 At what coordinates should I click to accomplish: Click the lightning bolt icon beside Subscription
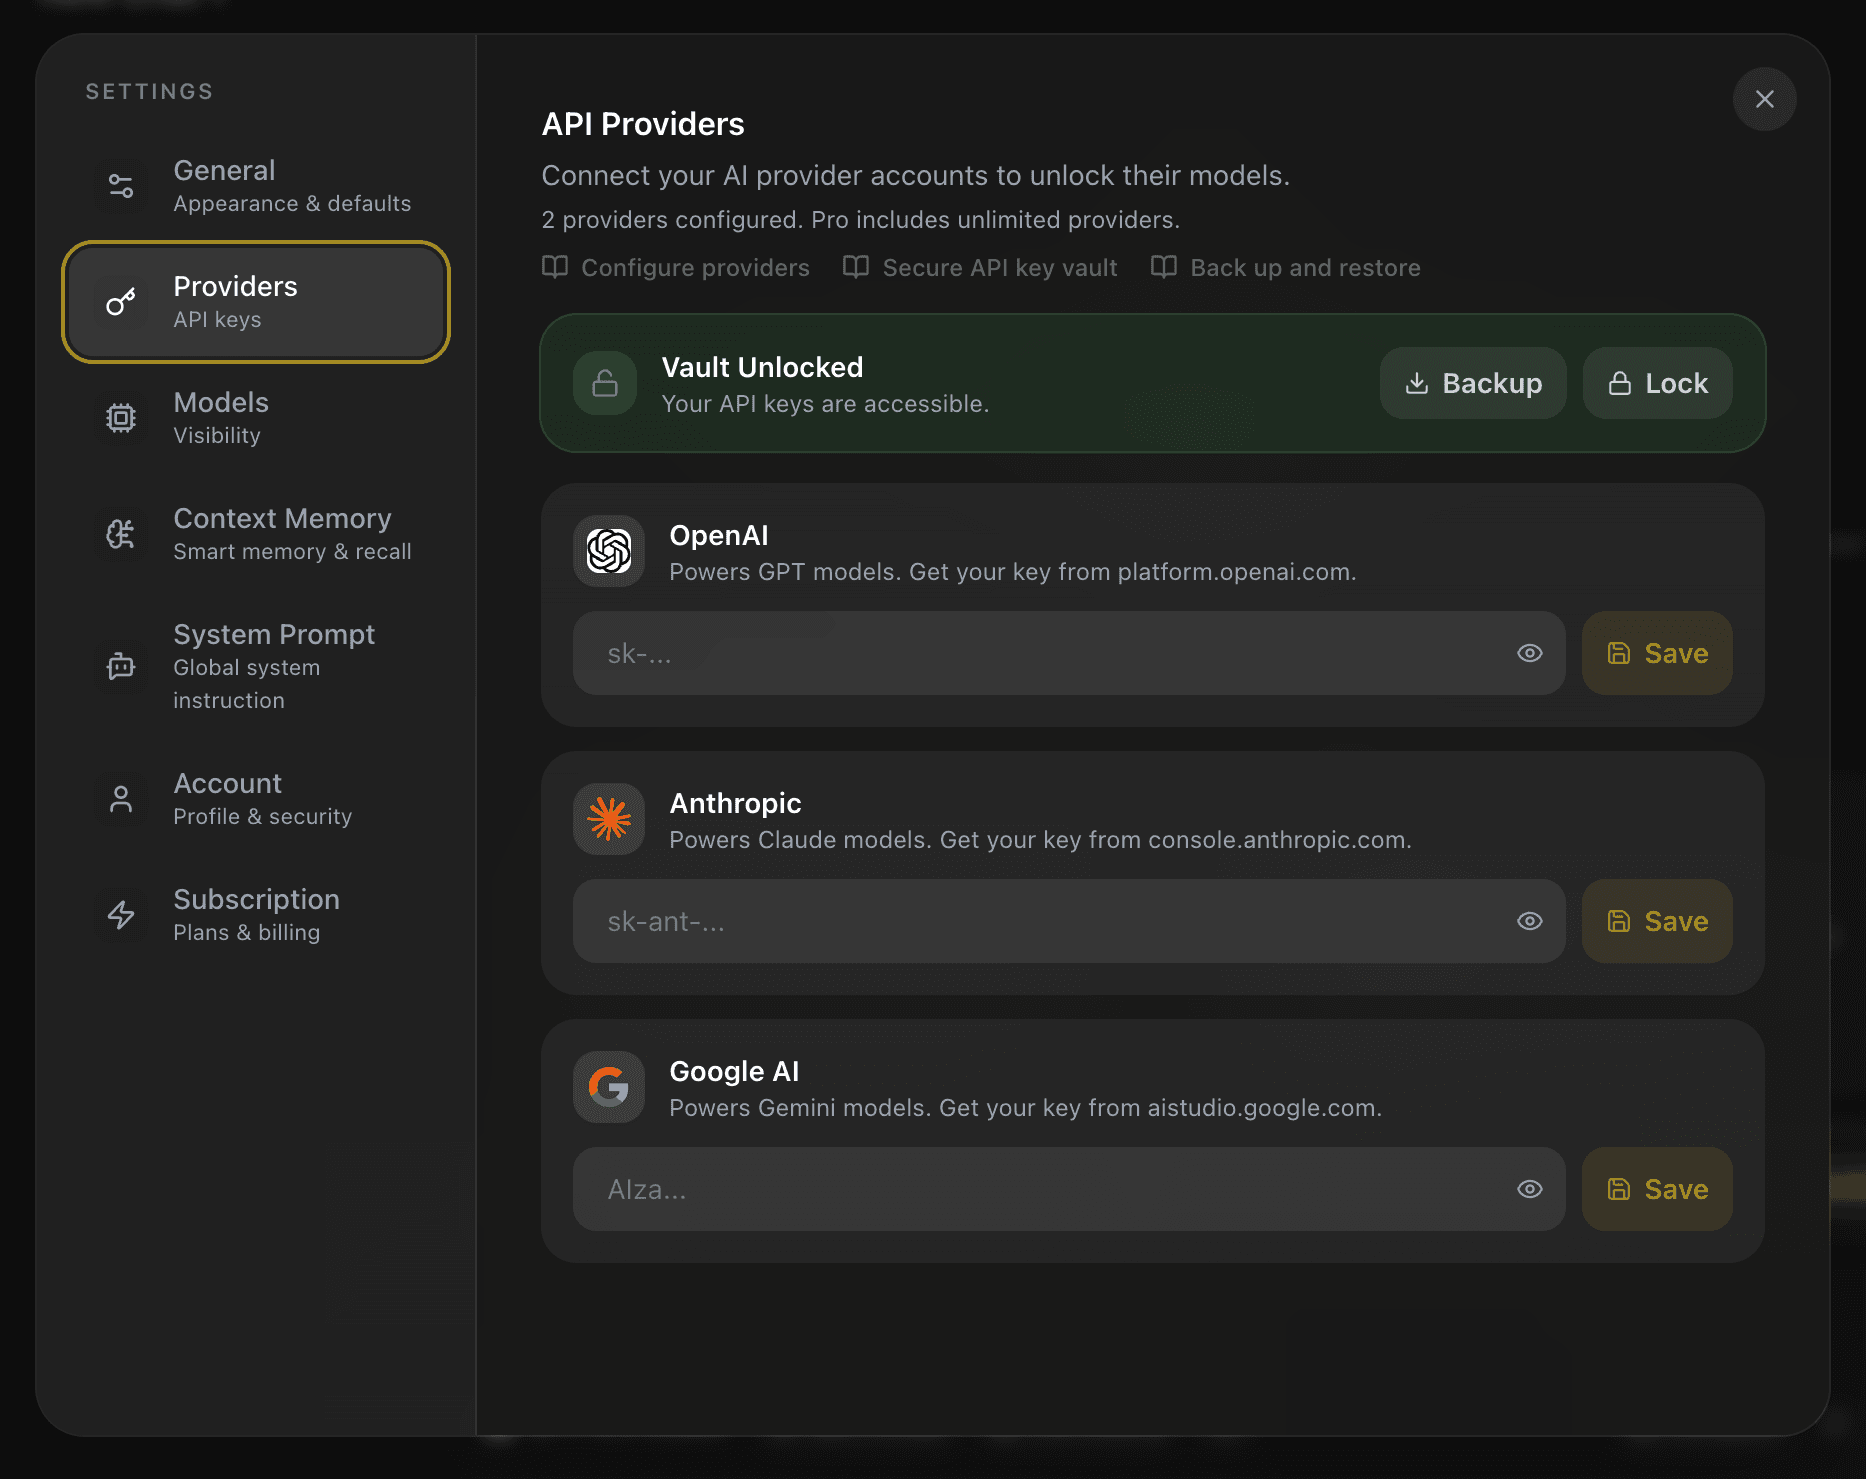[x=121, y=915]
